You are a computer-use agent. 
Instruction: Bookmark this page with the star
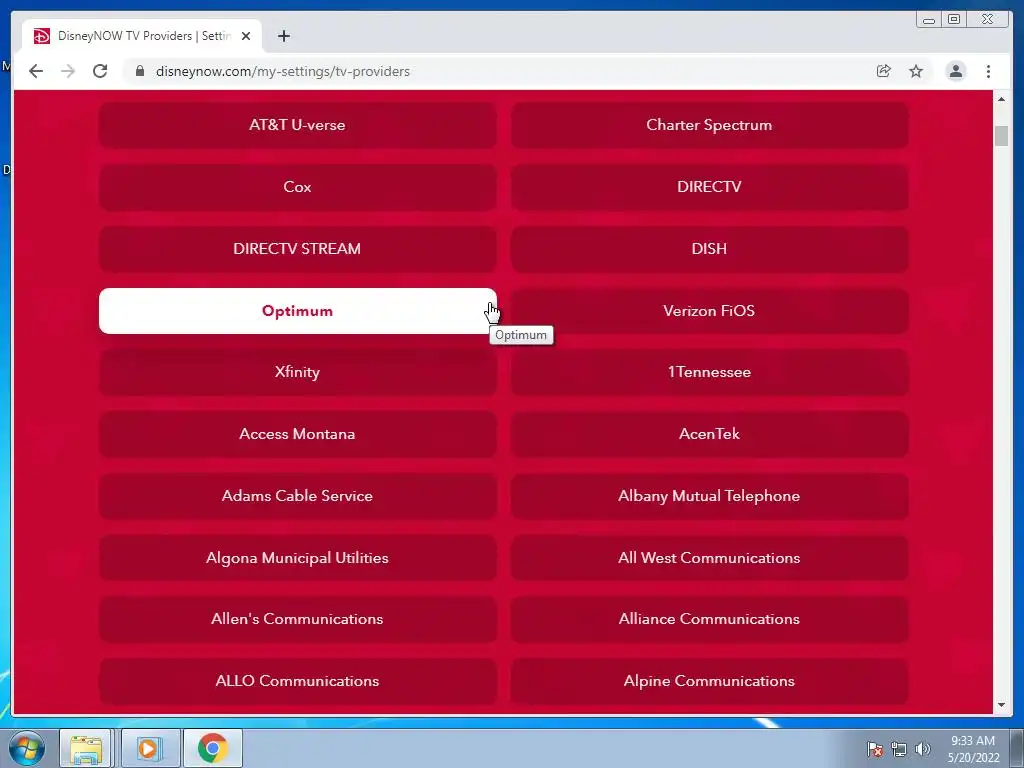click(x=916, y=71)
